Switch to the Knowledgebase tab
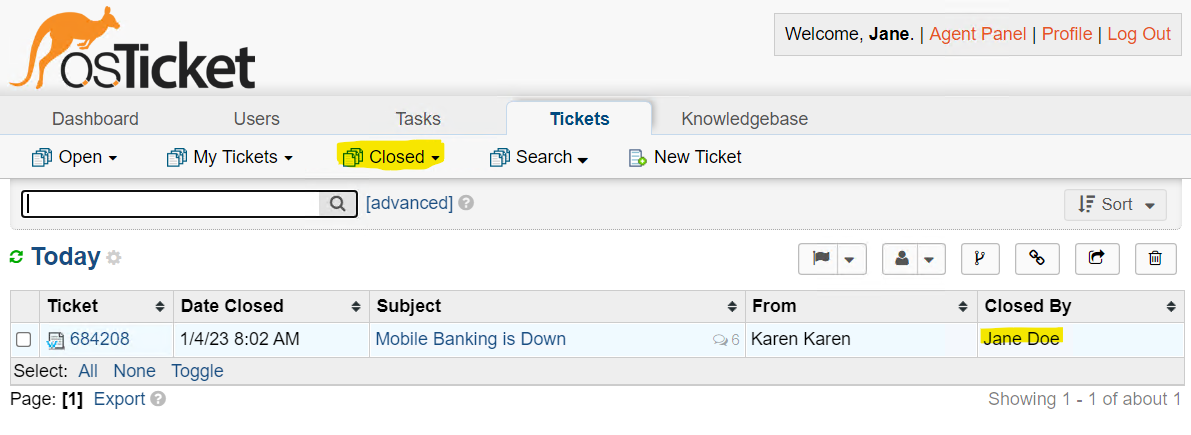This screenshot has width=1191, height=435. click(744, 119)
